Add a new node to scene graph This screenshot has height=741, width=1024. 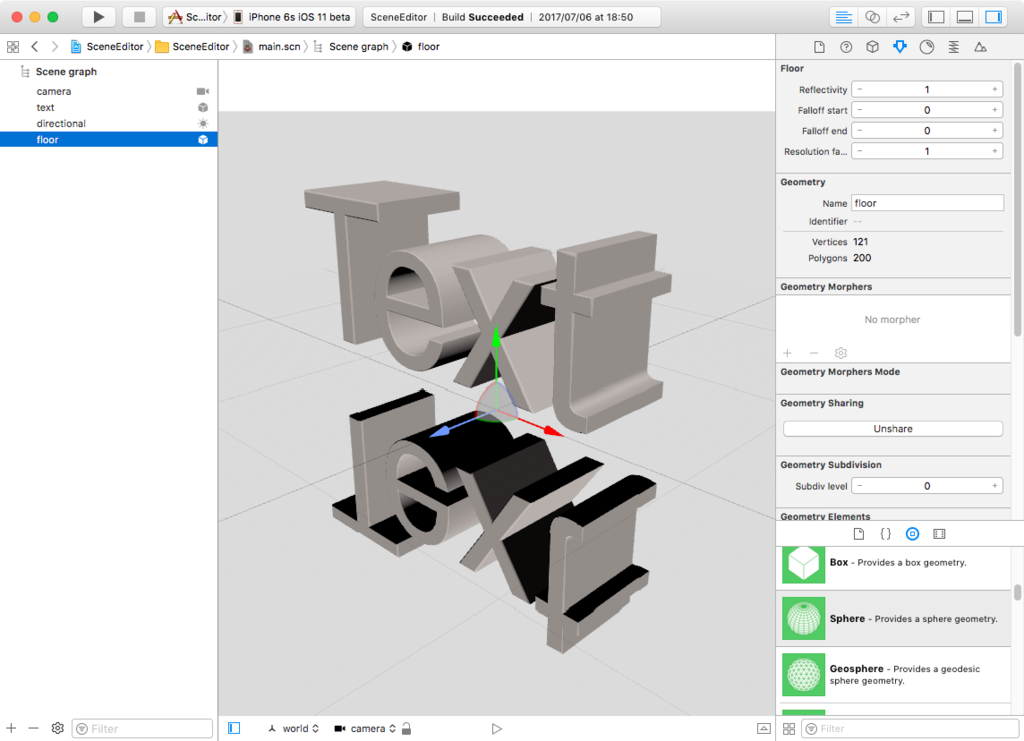coord(11,728)
